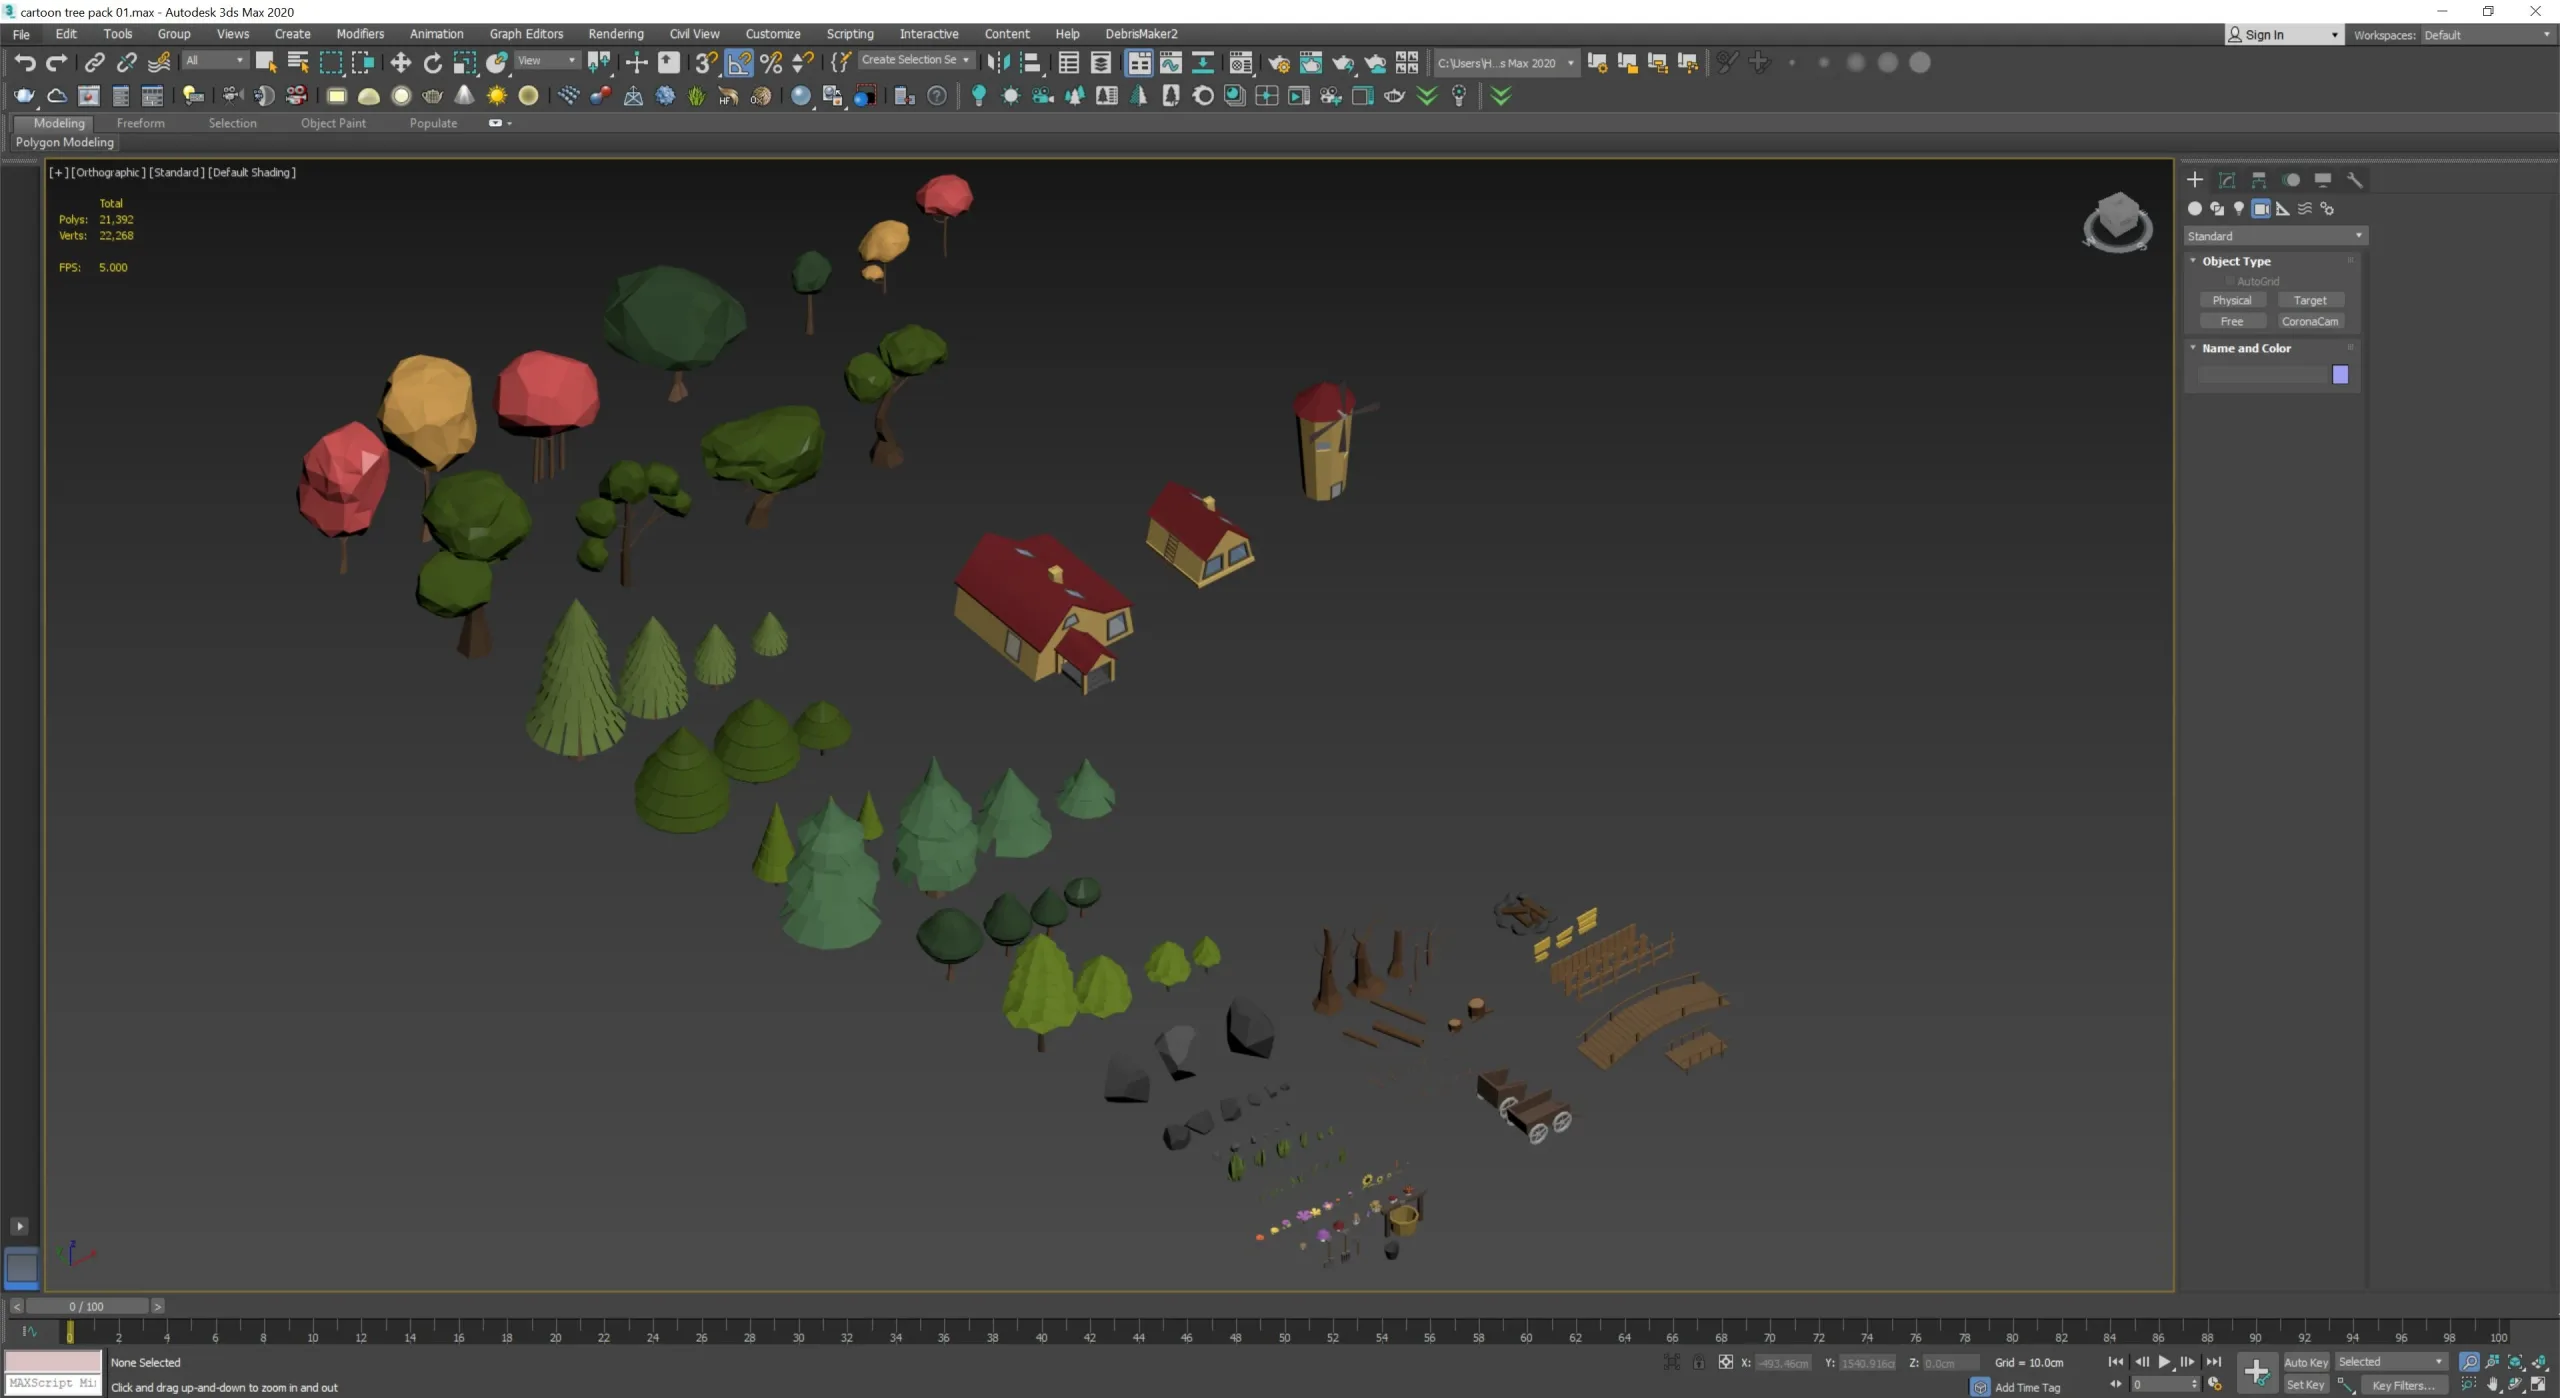Open the selection filter All dropdown
The width and height of the screenshot is (2560, 1398).
coord(214,60)
